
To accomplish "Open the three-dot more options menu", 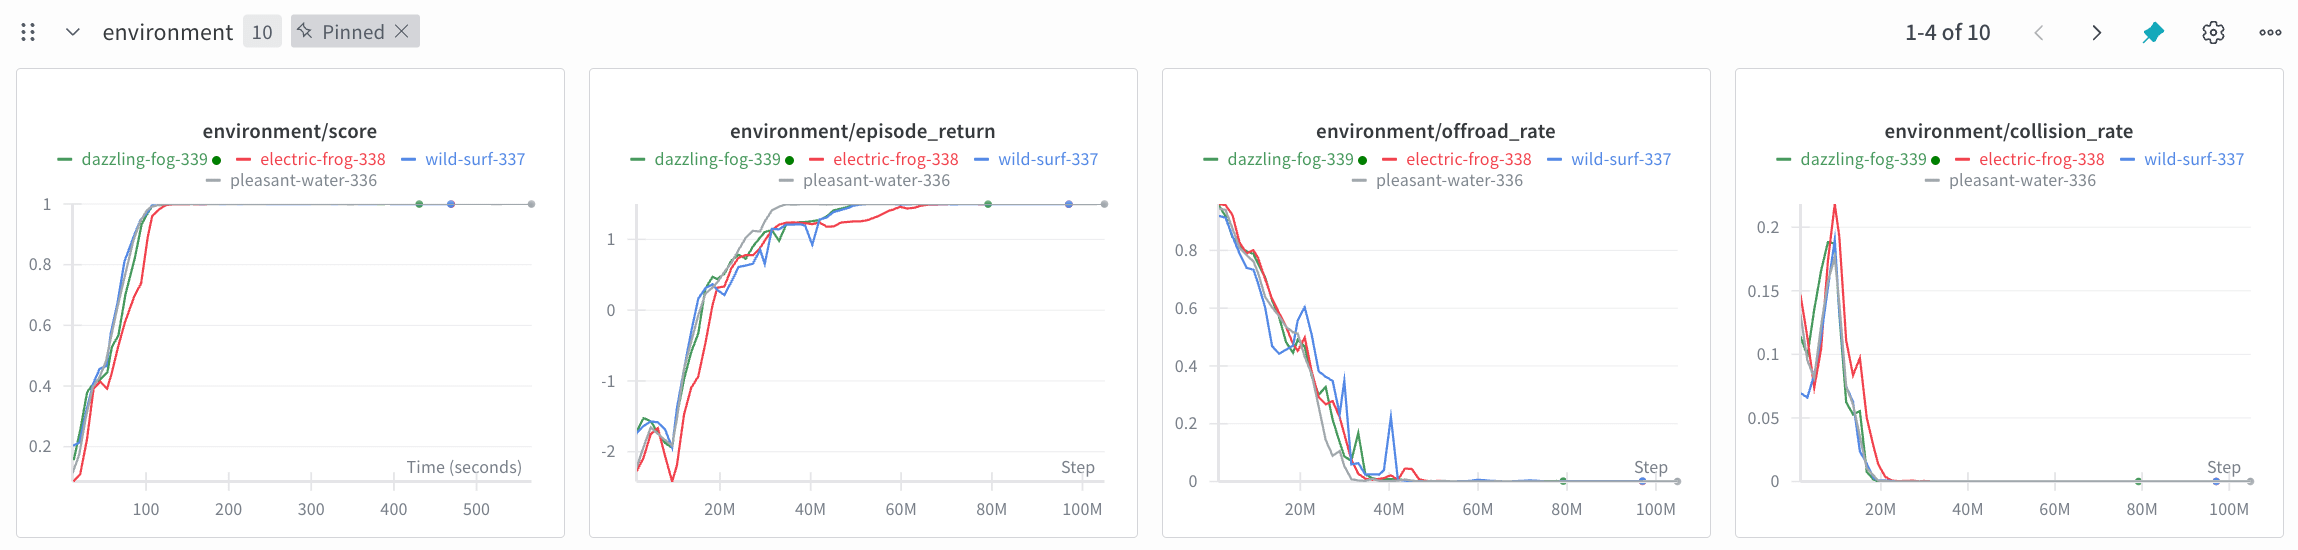I will point(2270,32).
